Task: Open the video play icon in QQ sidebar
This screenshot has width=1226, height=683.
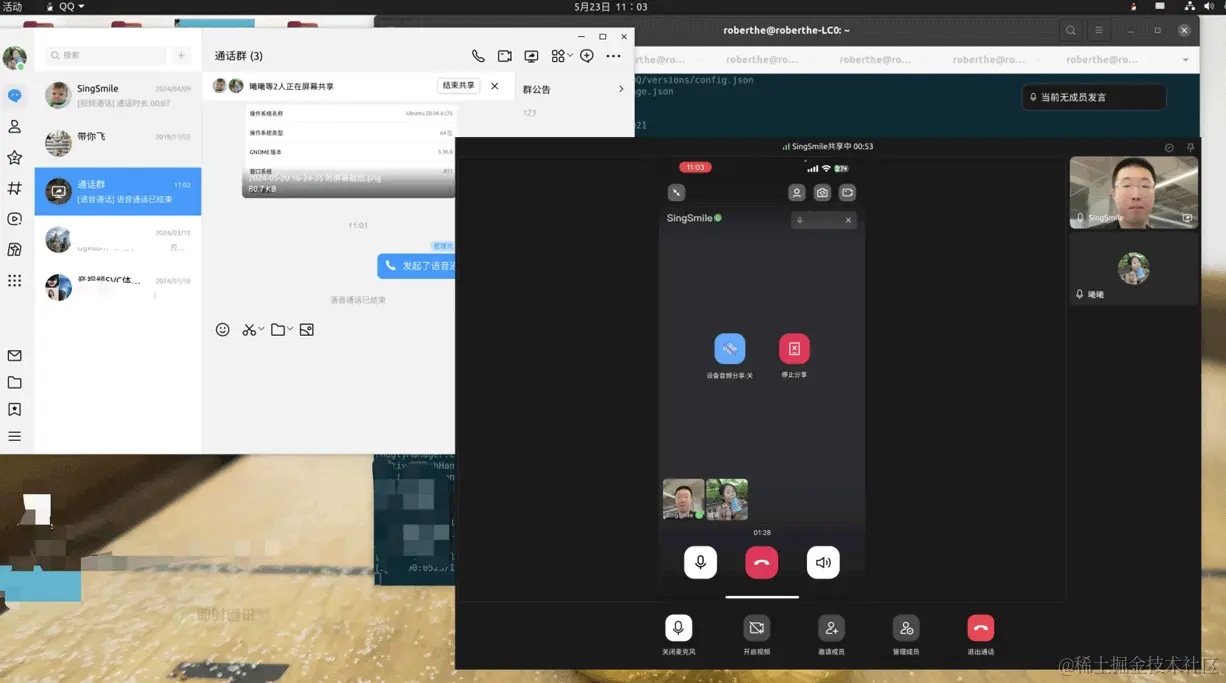Action: click(14, 219)
